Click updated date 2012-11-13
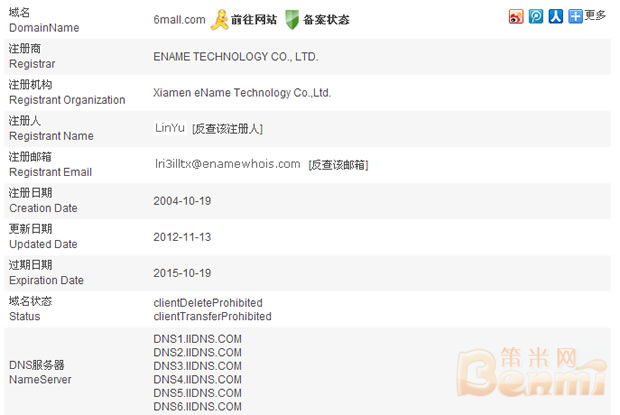This screenshot has height=415, width=620. [182, 237]
